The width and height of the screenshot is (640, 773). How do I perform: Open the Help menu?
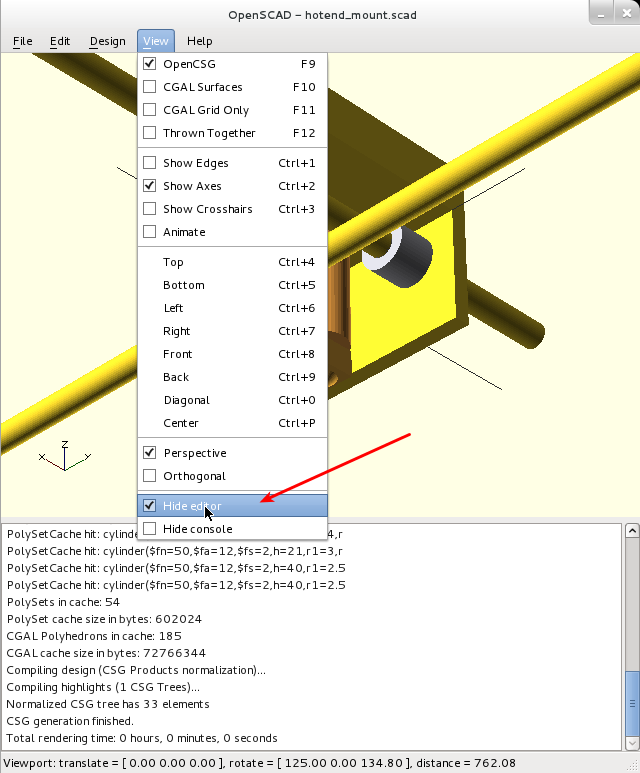point(199,41)
